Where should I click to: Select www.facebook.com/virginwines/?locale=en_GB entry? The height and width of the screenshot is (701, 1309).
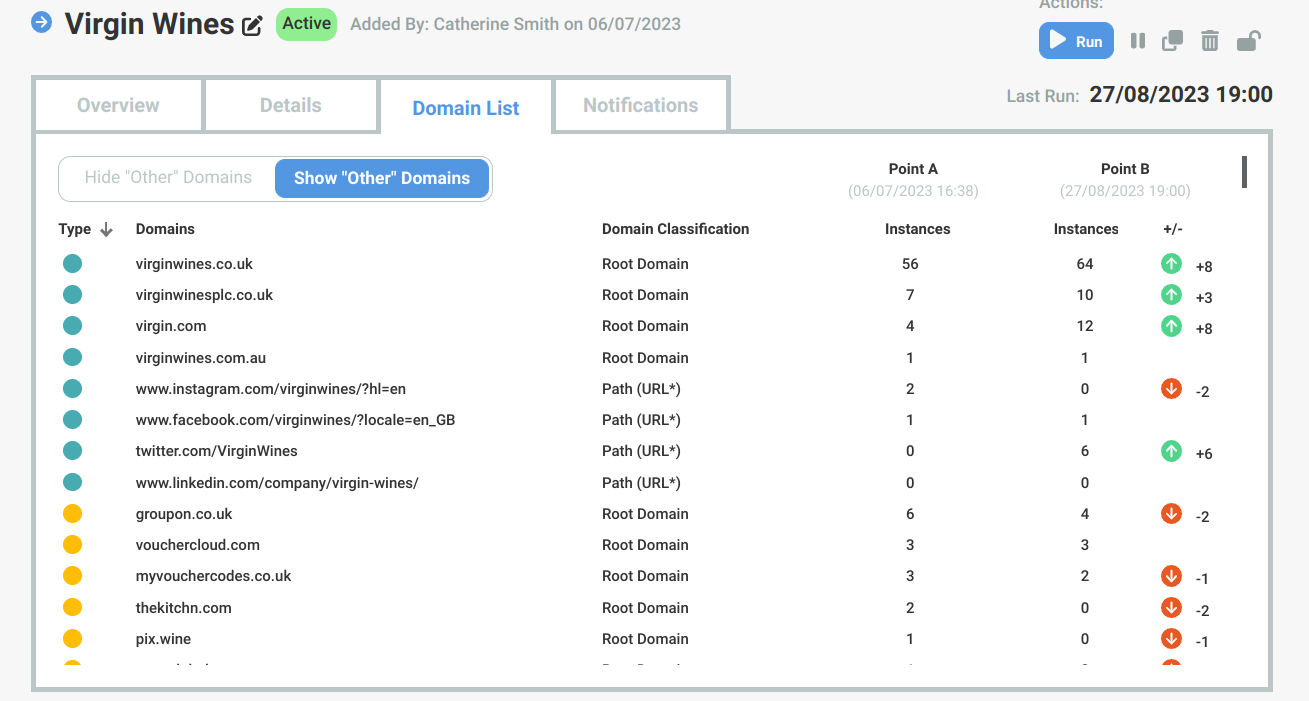pyautogui.click(x=296, y=420)
